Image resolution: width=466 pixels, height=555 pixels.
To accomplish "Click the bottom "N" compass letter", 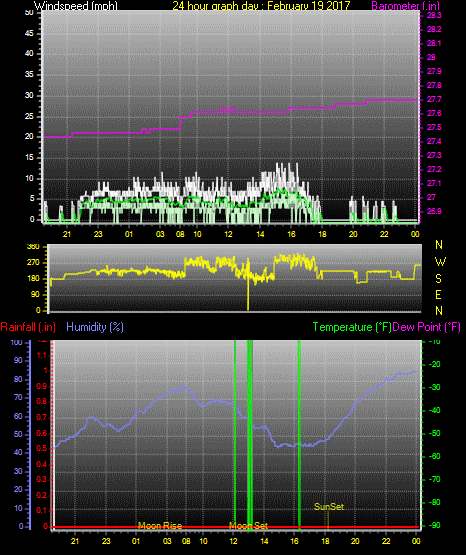I will coord(439,311).
